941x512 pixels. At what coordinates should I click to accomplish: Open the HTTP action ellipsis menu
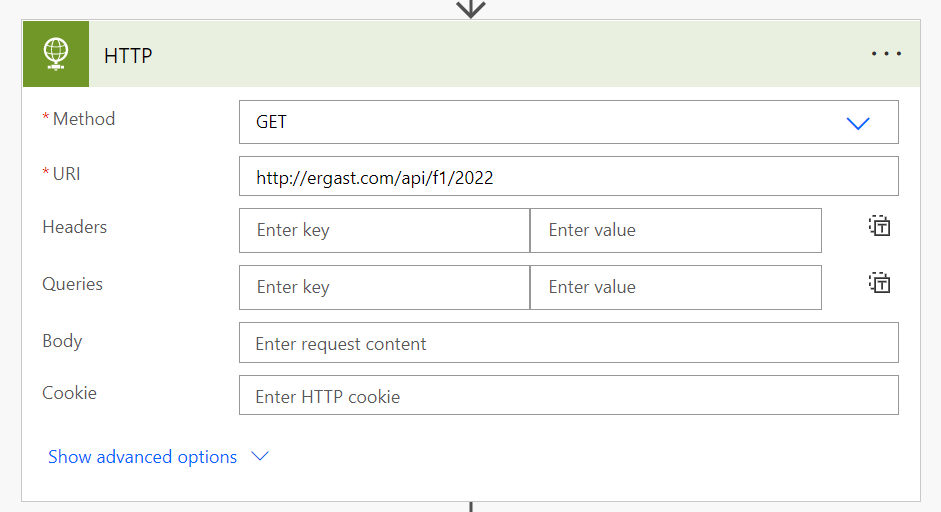886,54
